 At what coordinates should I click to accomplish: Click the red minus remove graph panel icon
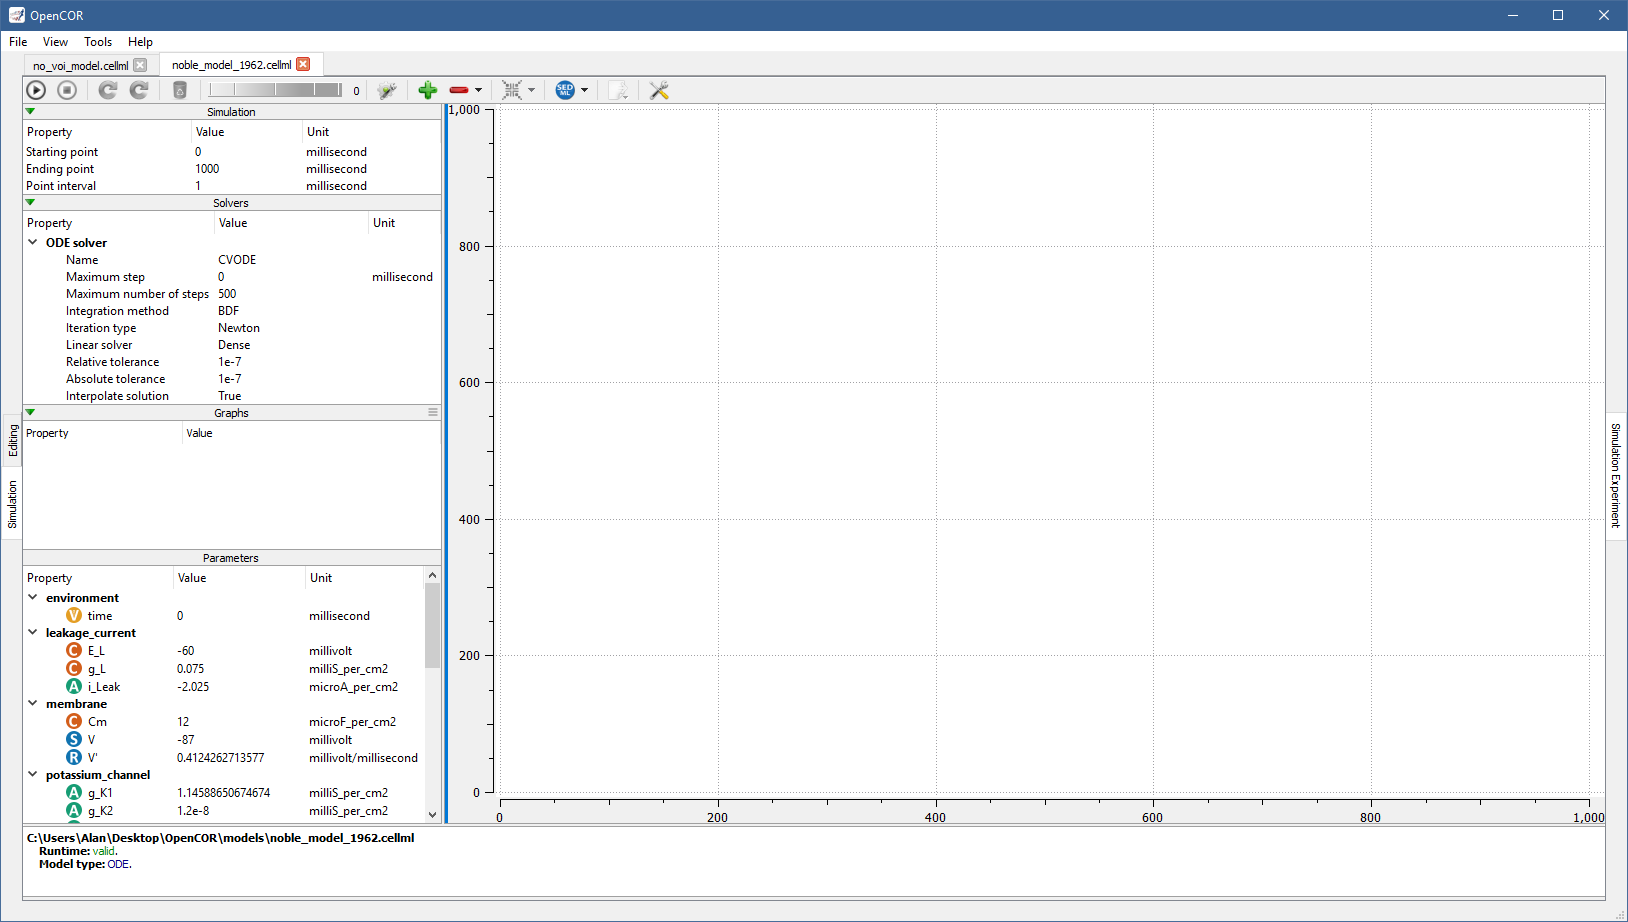(459, 90)
